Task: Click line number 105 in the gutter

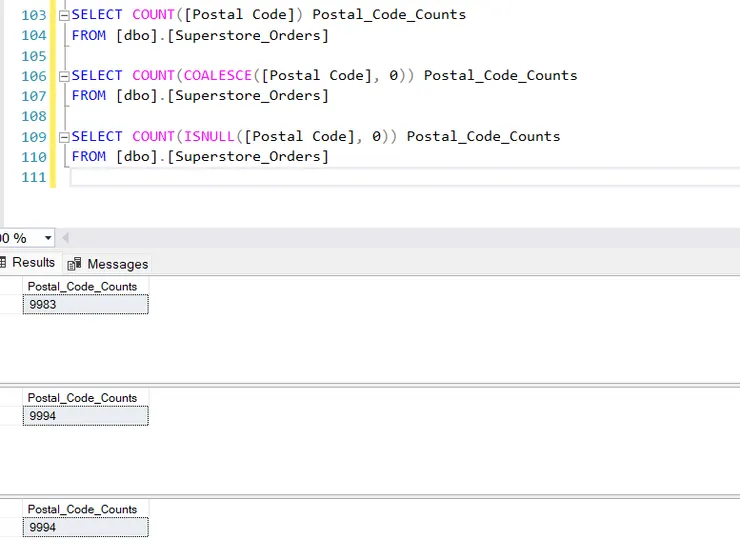Action: (x=34, y=56)
